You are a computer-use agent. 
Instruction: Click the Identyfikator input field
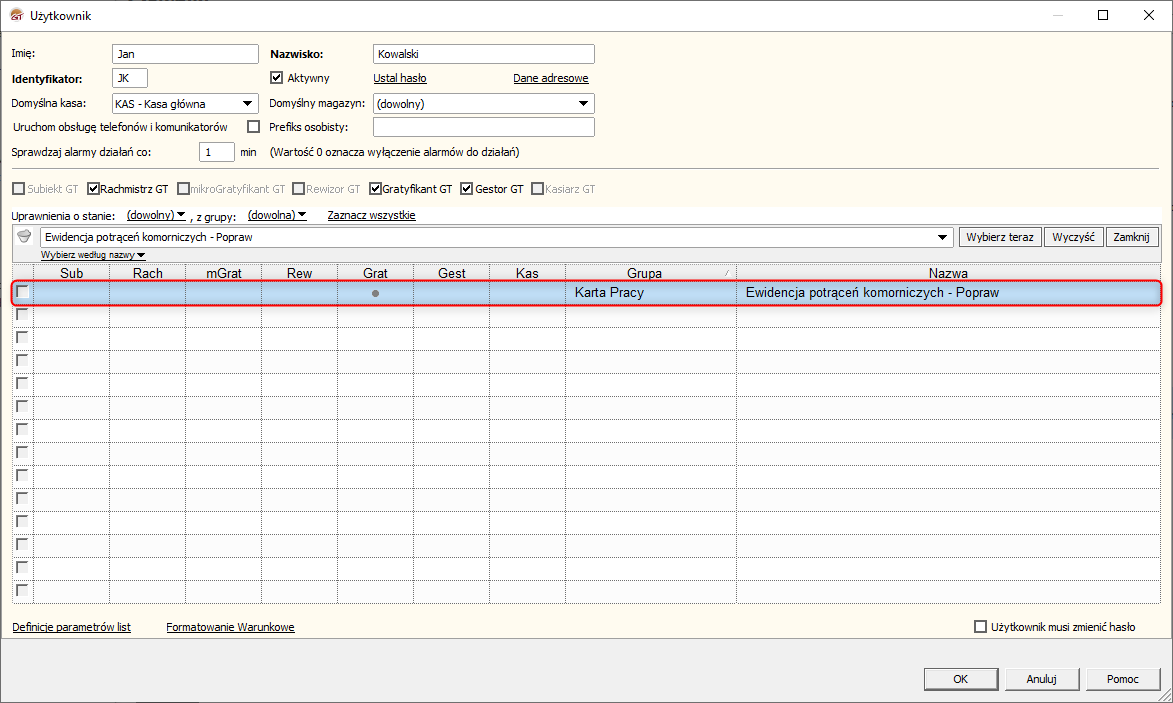tap(130, 78)
